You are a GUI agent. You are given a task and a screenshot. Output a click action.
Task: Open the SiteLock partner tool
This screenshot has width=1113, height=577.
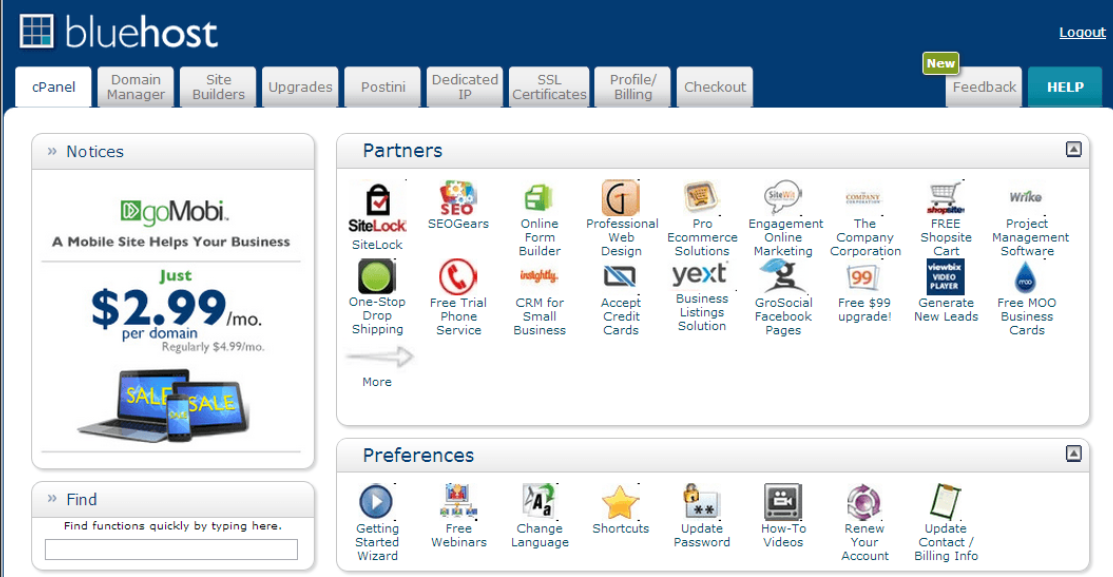[377, 200]
